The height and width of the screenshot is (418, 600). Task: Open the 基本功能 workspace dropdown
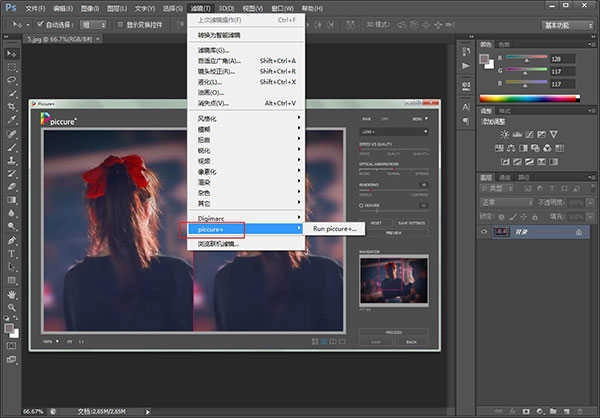click(565, 24)
